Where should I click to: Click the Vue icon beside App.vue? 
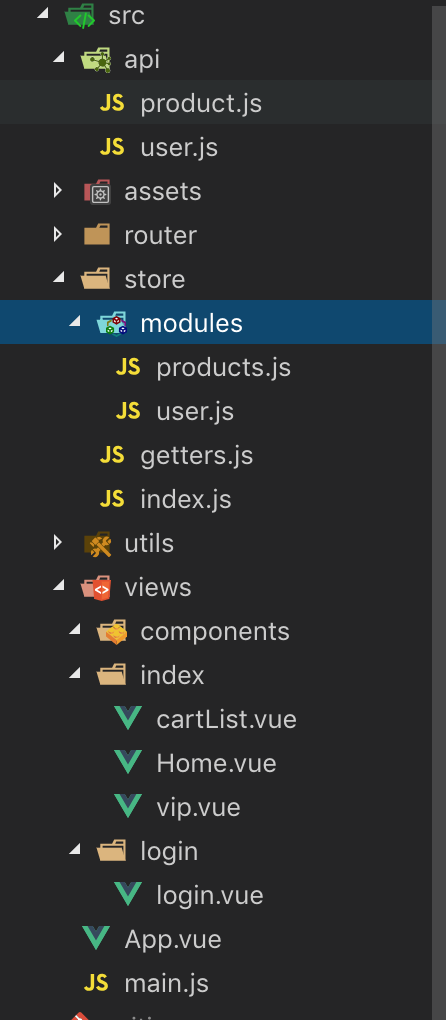(x=96, y=939)
